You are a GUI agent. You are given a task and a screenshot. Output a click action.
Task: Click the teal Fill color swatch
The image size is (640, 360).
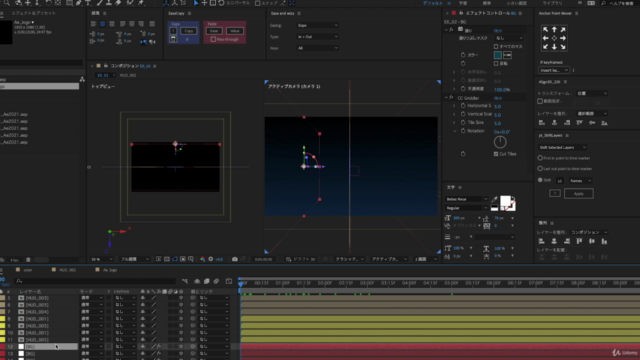click(498, 55)
